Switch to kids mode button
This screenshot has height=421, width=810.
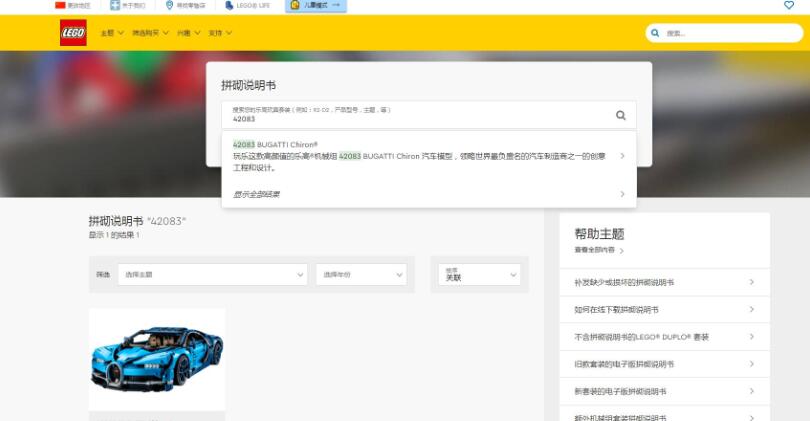click(316, 5)
